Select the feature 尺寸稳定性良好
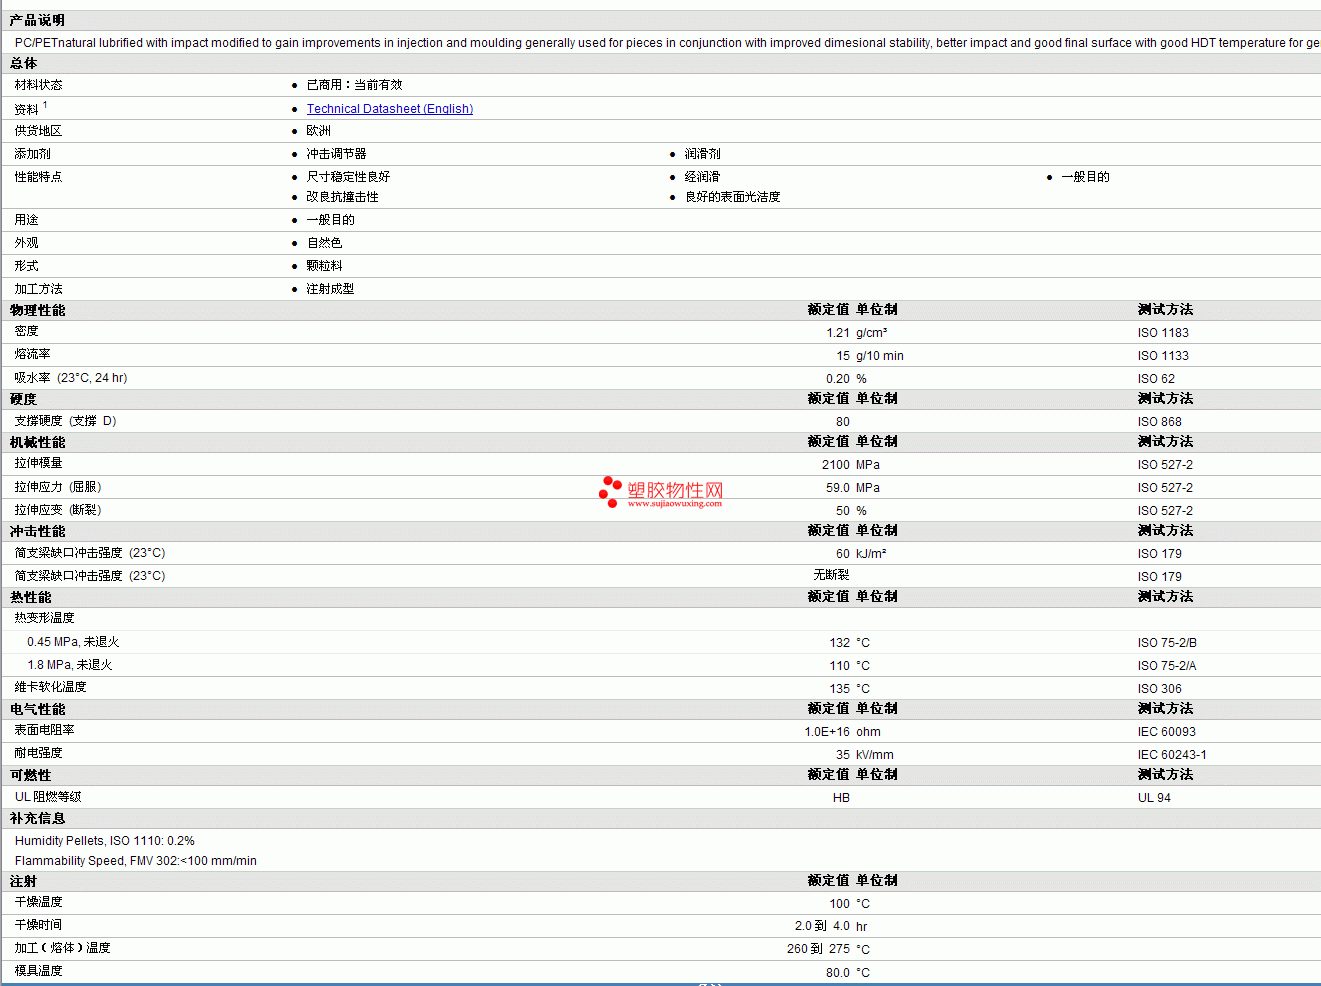The height and width of the screenshot is (986, 1321). tap(349, 177)
